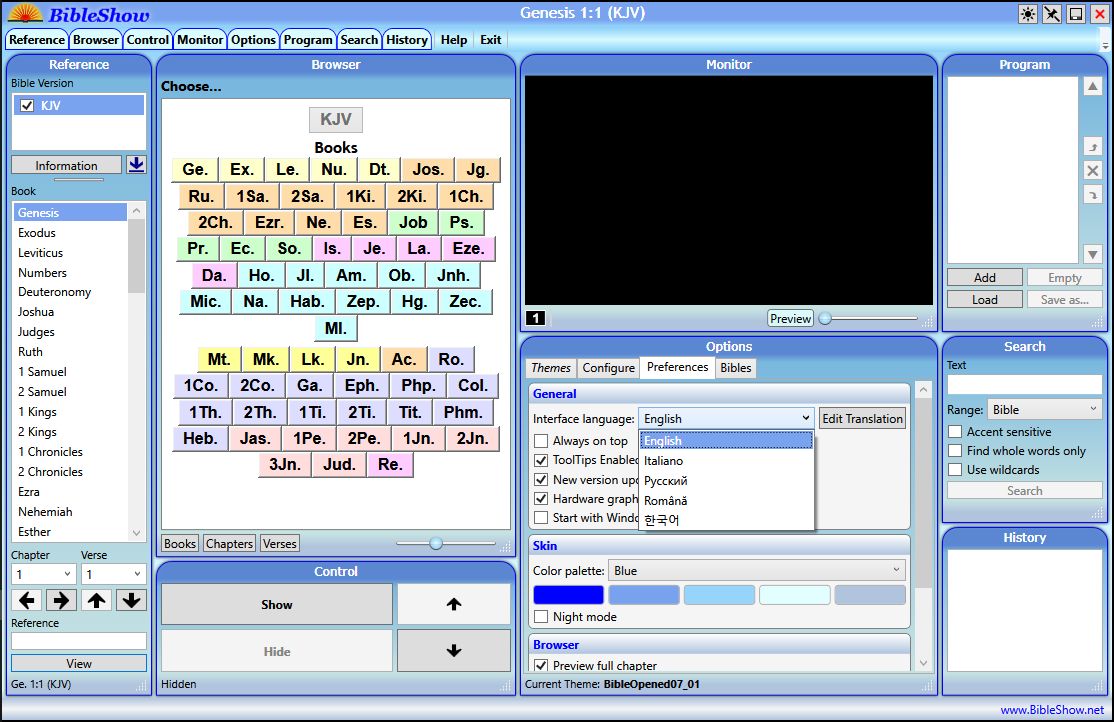Screen dimensions: 1114x722
Task: Open the Color palette dropdown
Action: pyautogui.click(x=757, y=571)
